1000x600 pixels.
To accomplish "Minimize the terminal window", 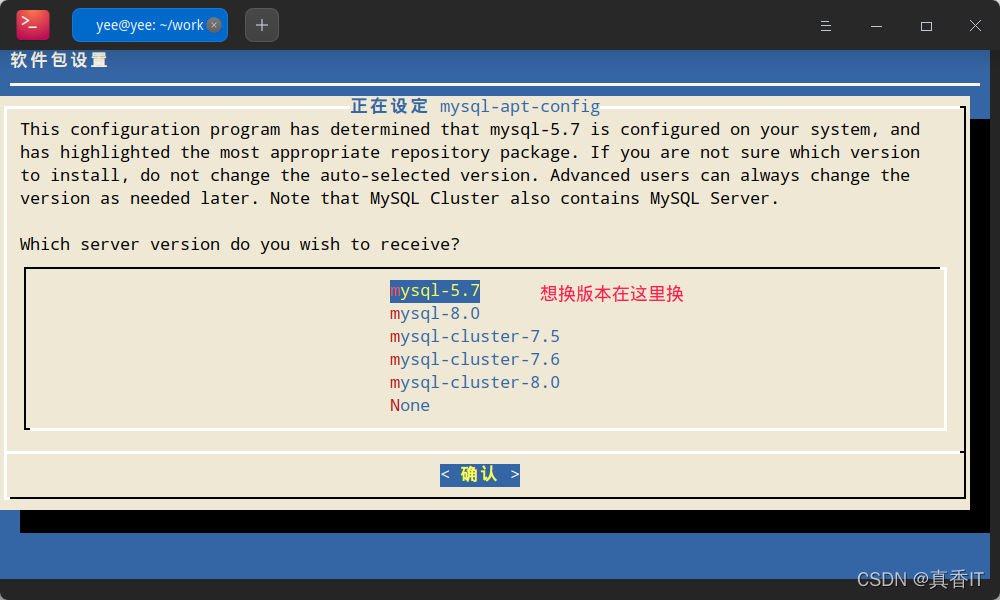I will tap(876, 26).
